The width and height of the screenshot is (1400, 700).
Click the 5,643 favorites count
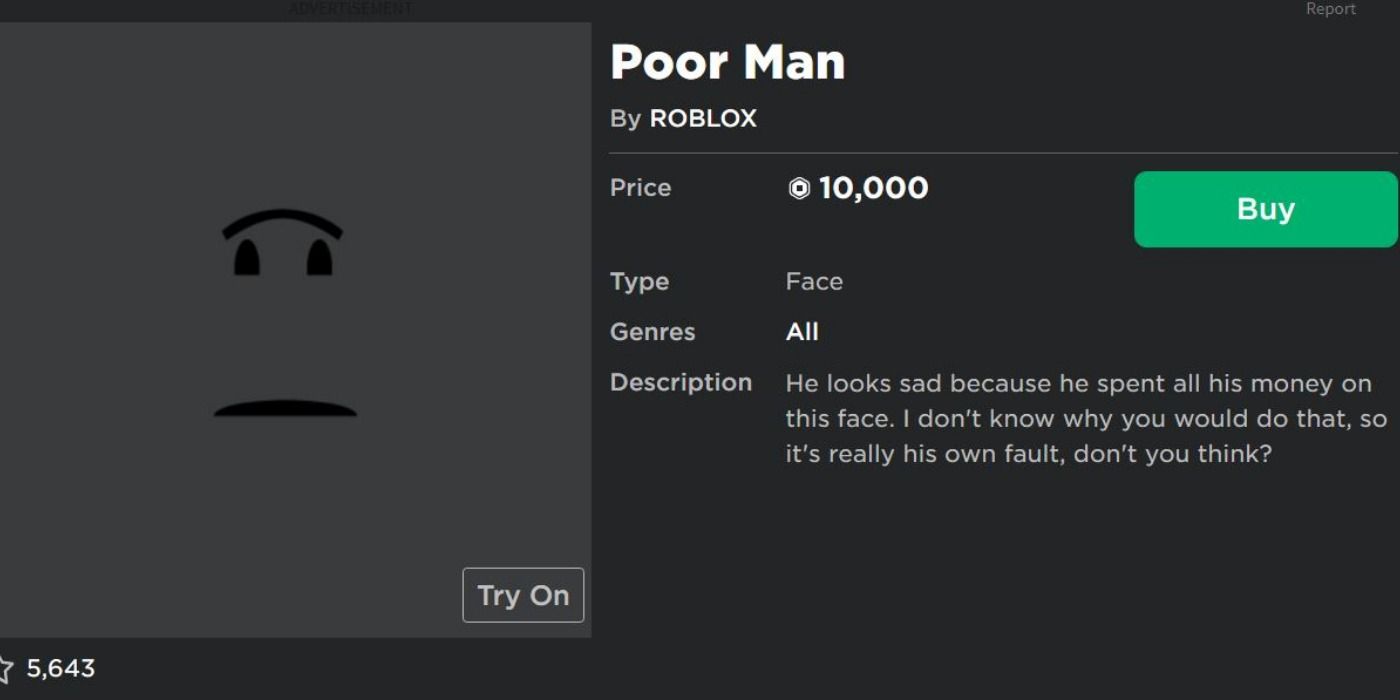[x=60, y=668]
